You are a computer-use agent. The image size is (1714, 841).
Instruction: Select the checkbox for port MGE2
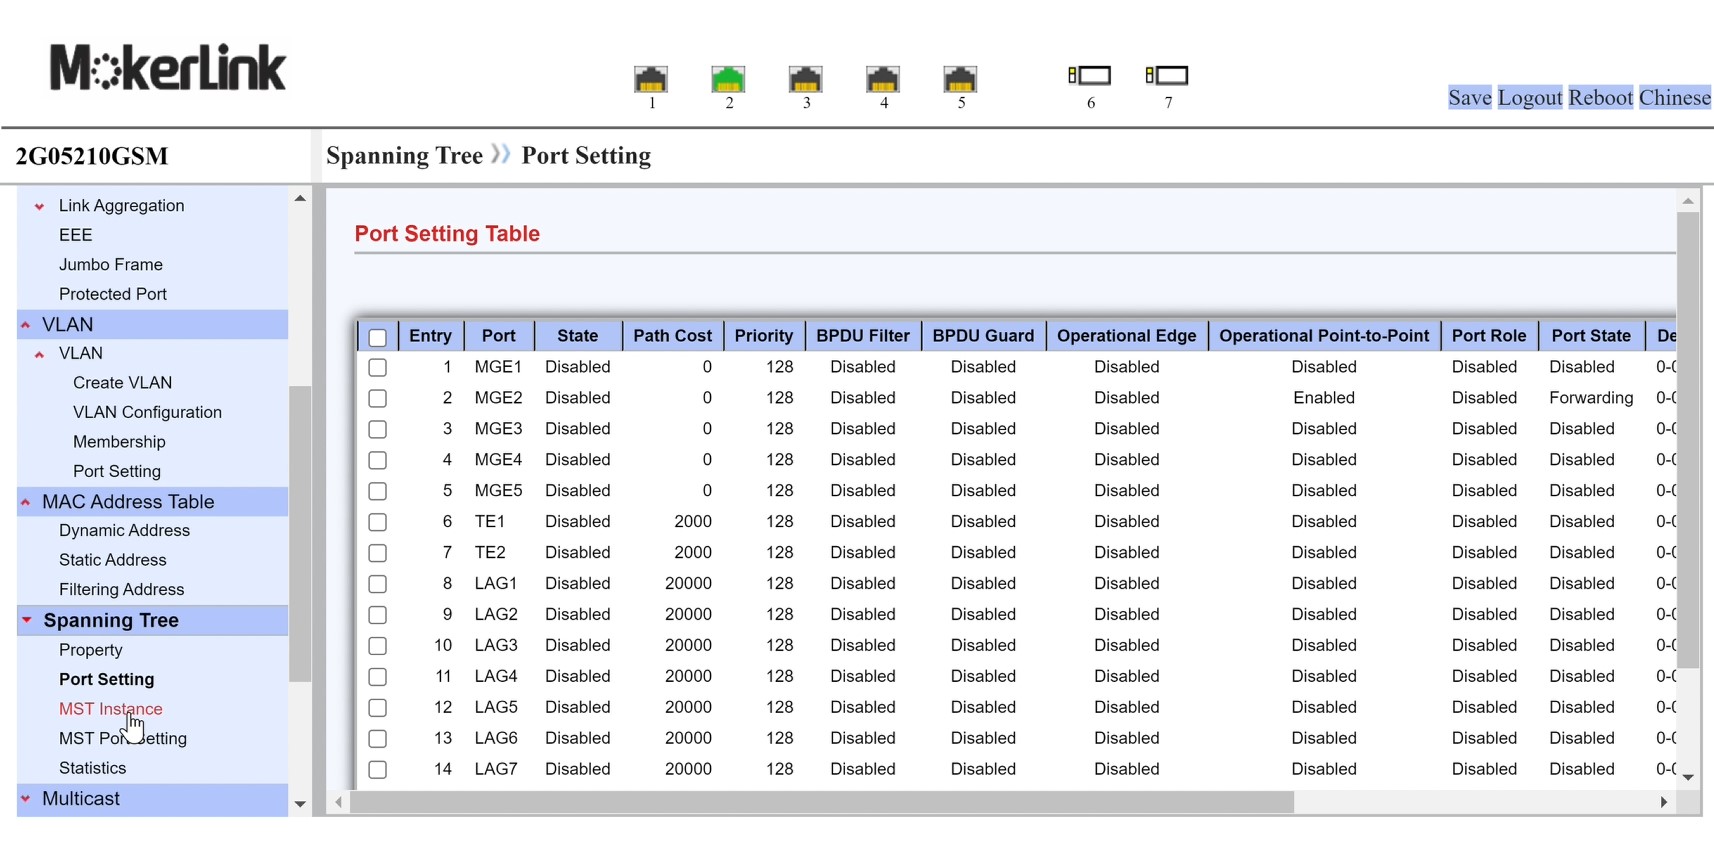[x=377, y=399]
